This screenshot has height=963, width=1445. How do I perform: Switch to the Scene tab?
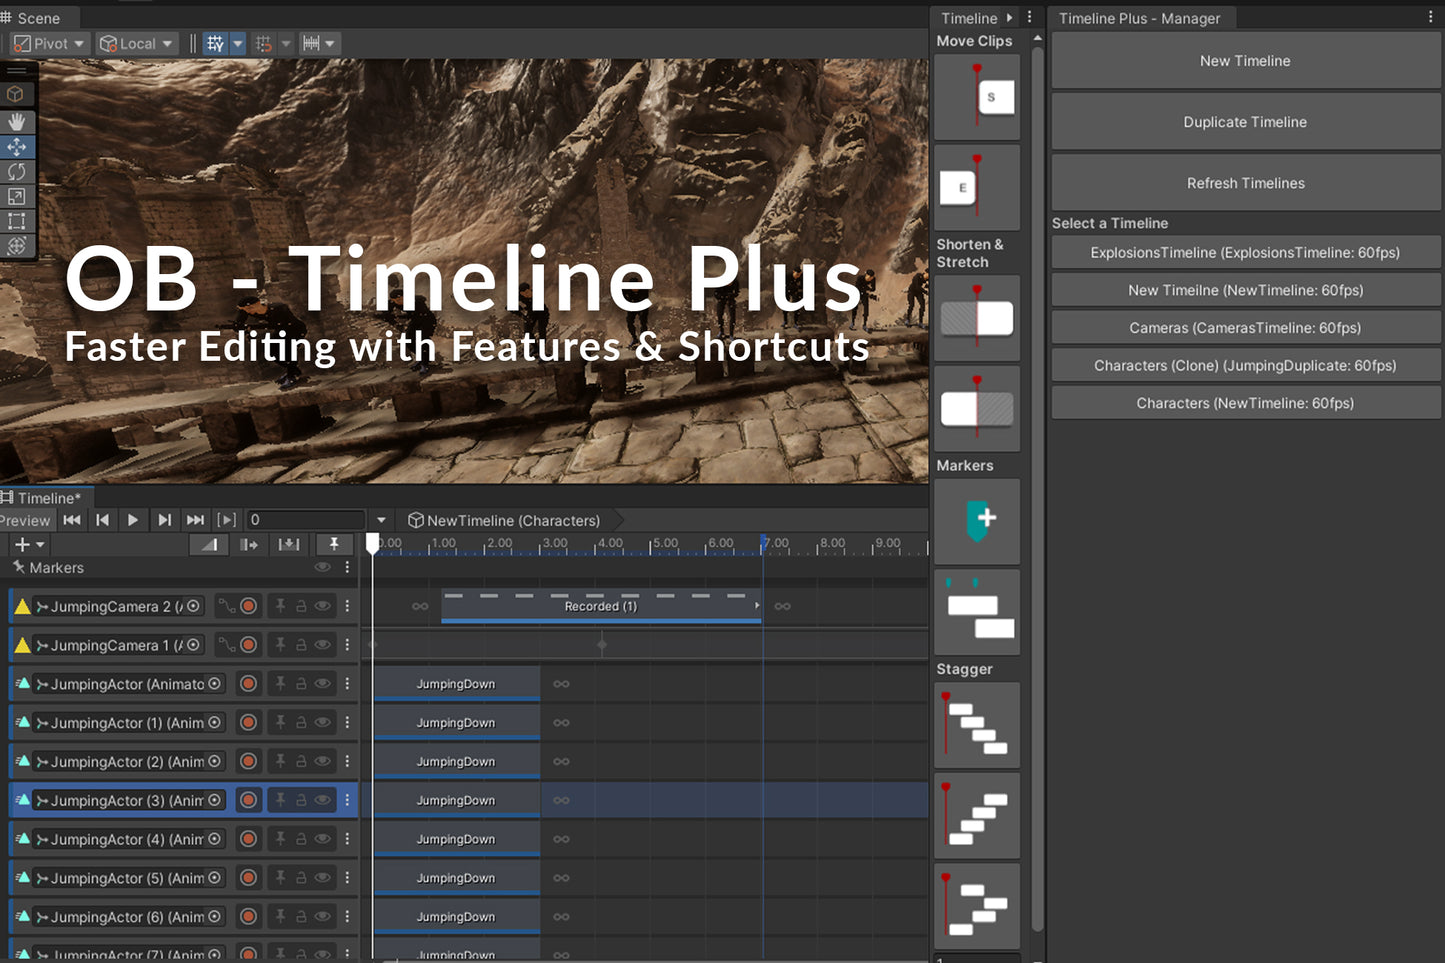tap(37, 17)
